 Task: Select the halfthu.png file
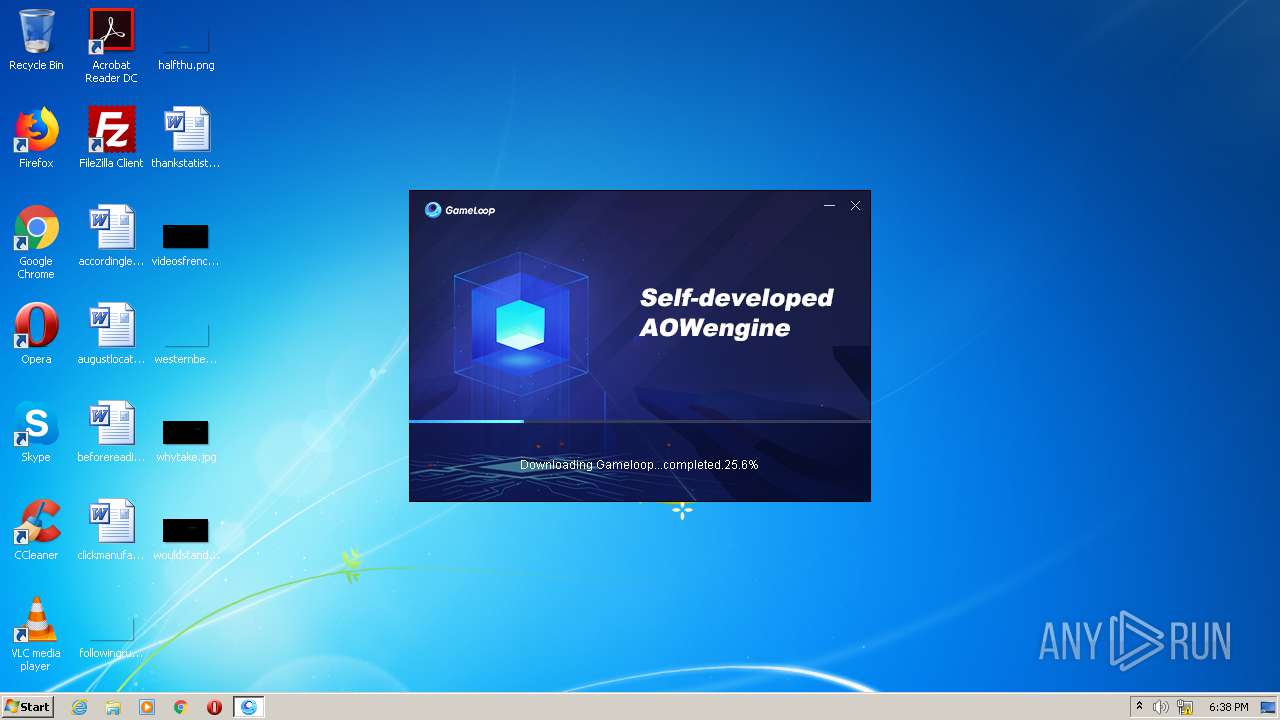pos(186,41)
